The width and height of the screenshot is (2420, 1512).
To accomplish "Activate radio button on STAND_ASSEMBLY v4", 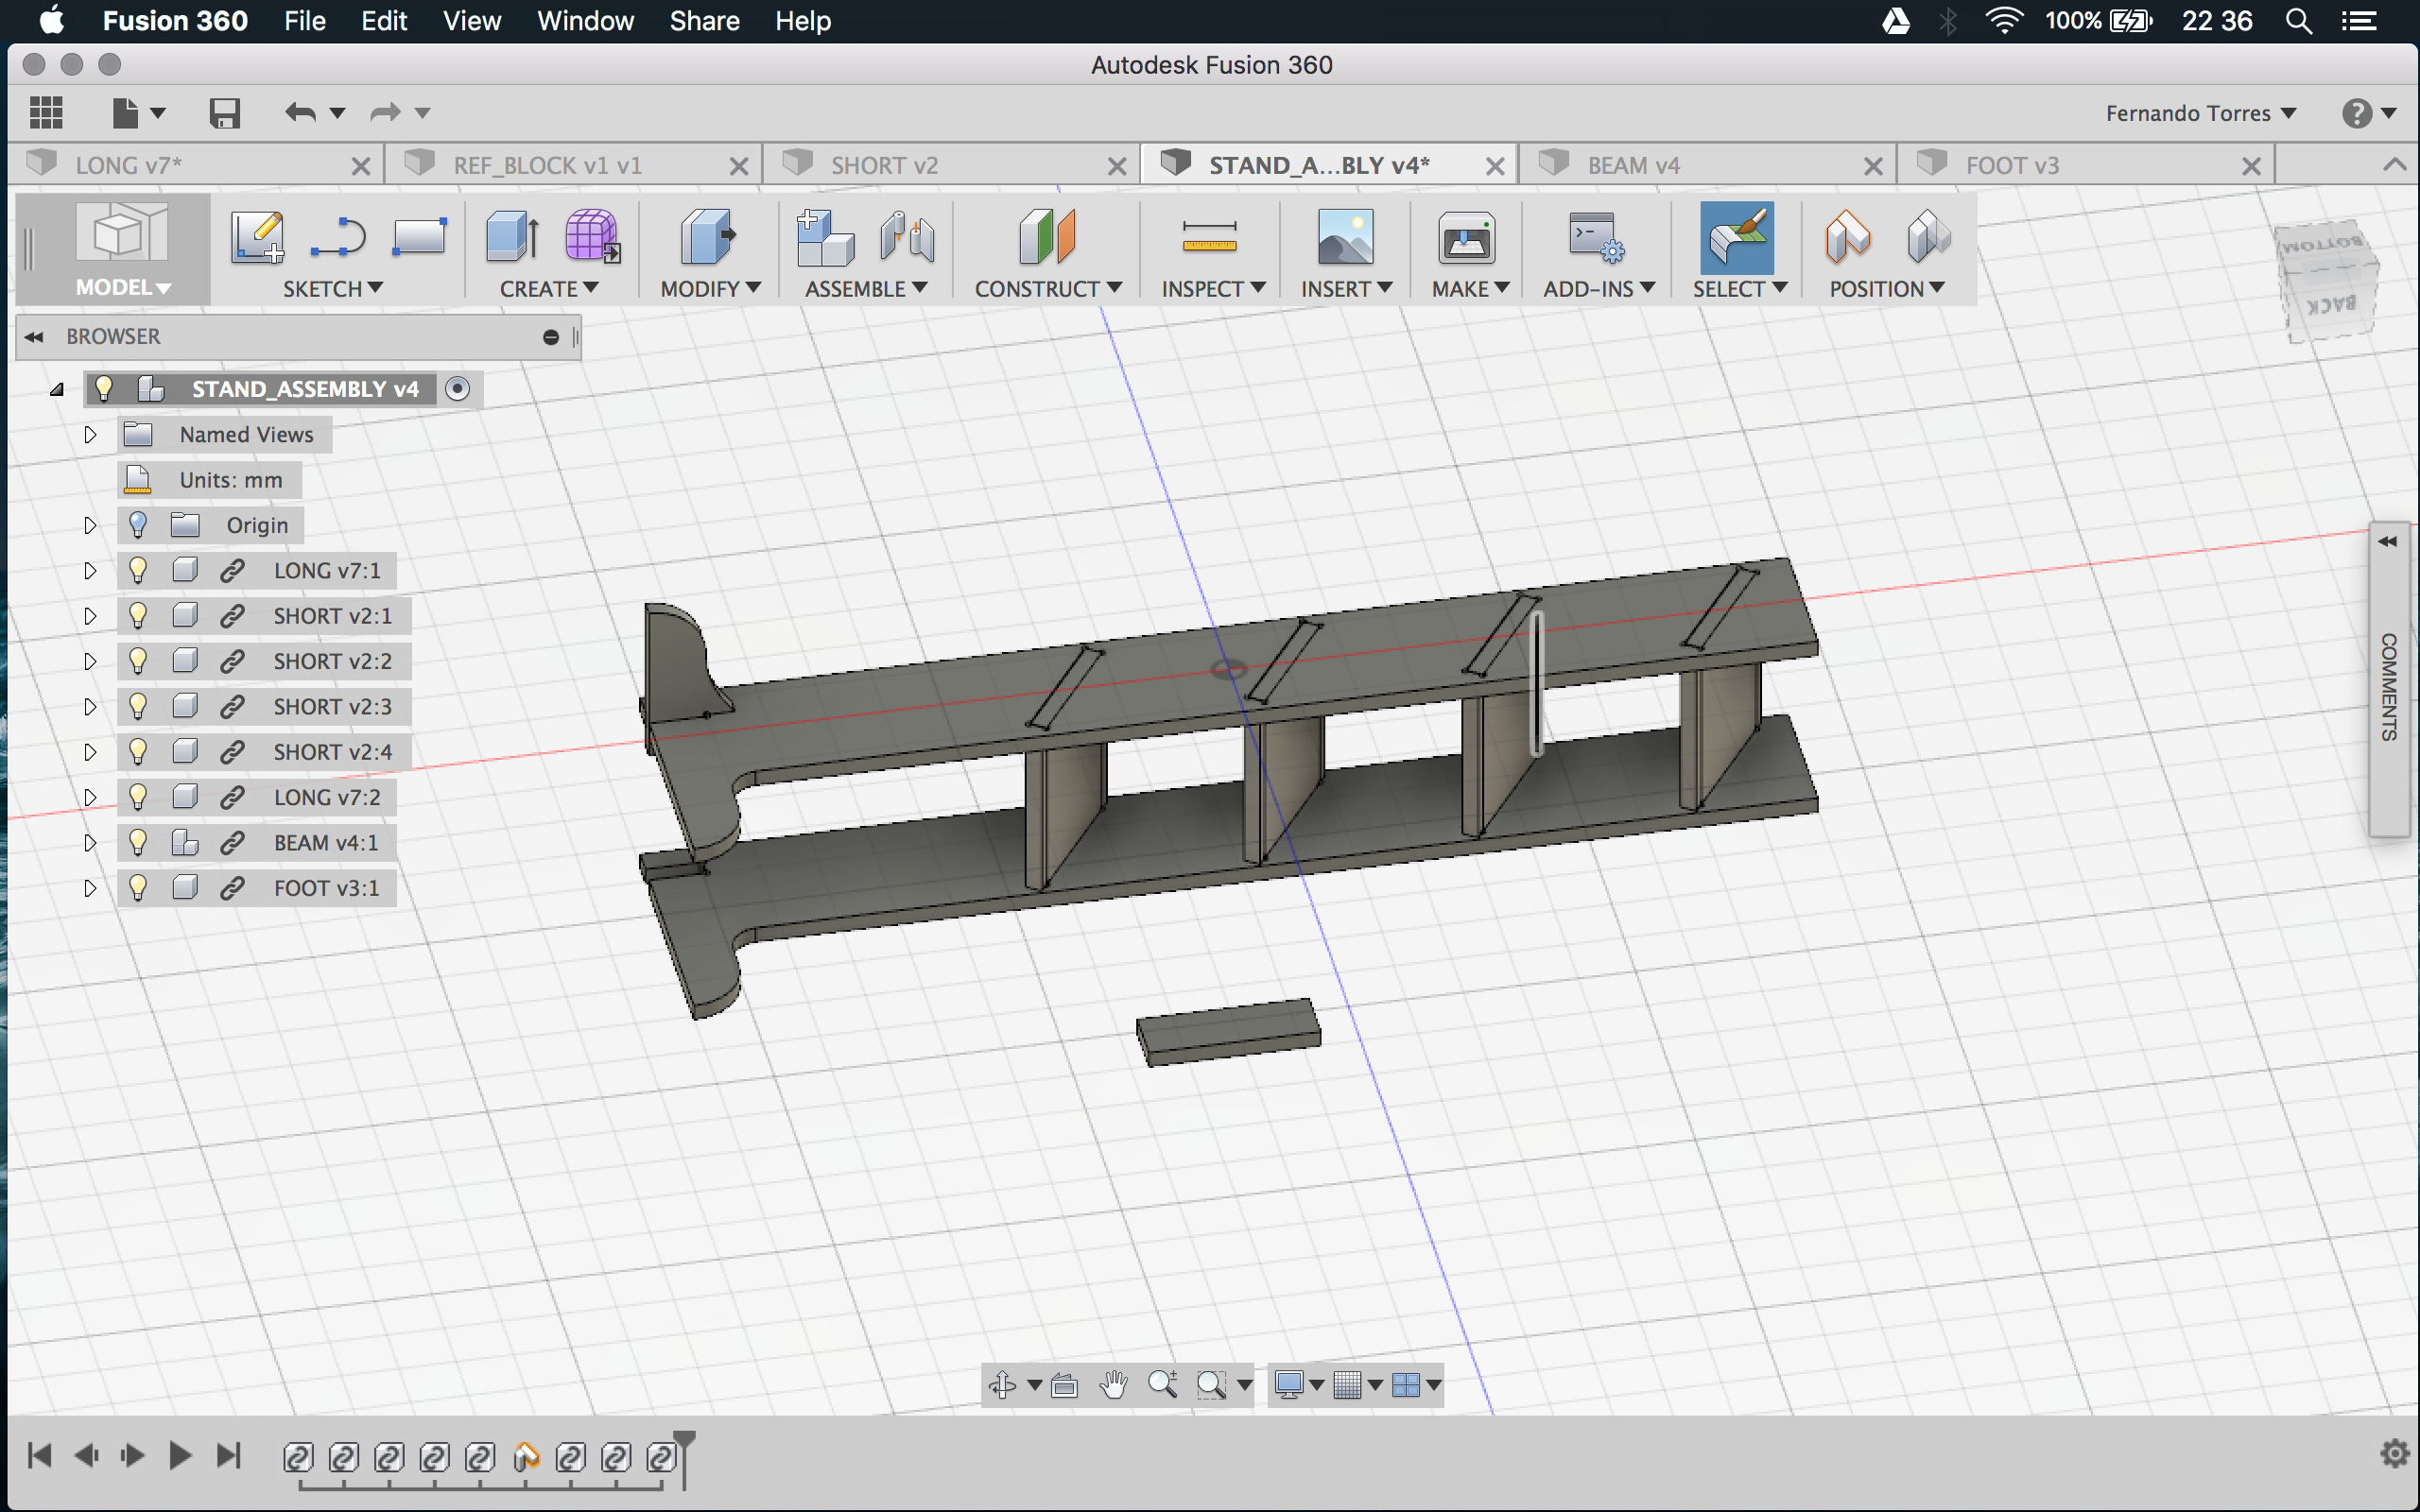I will point(457,389).
